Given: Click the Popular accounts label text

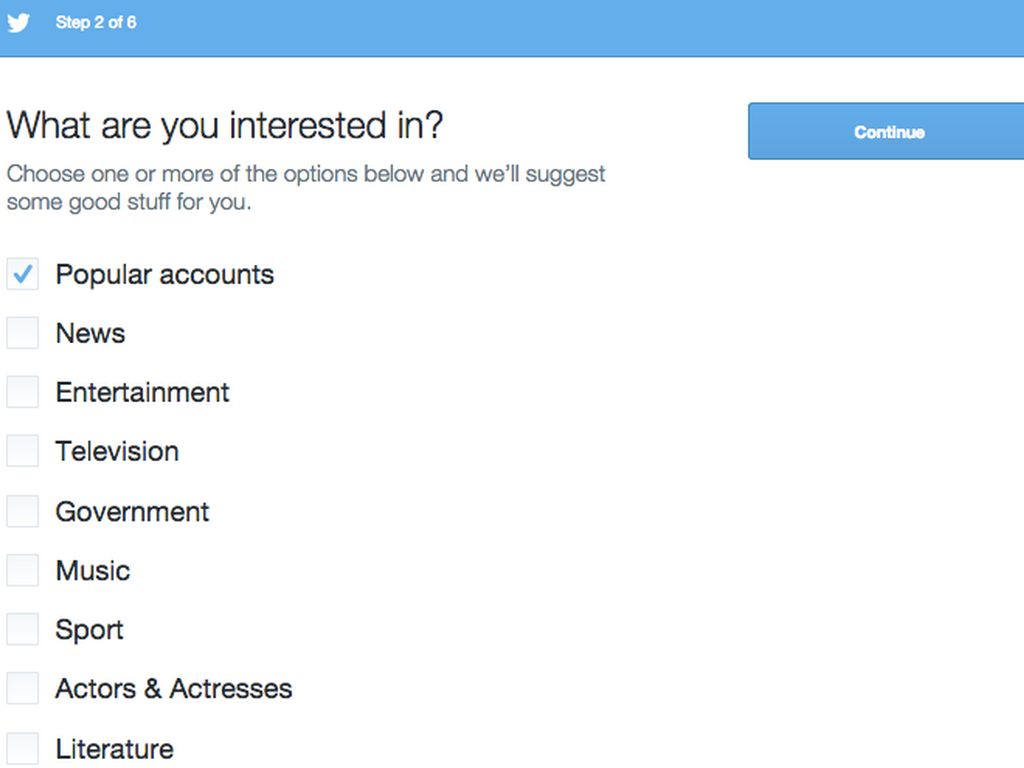Looking at the screenshot, I should pyautogui.click(x=164, y=275).
